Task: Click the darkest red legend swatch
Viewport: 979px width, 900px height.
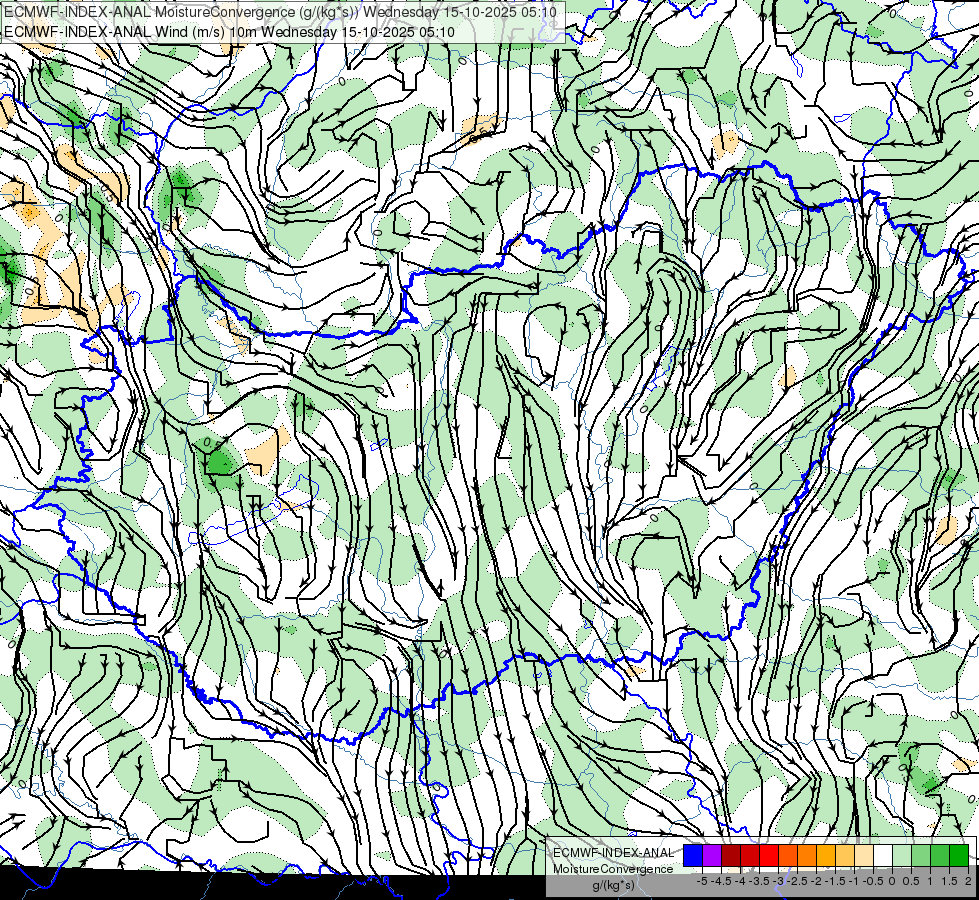Action: pyautogui.click(x=731, y=856)
